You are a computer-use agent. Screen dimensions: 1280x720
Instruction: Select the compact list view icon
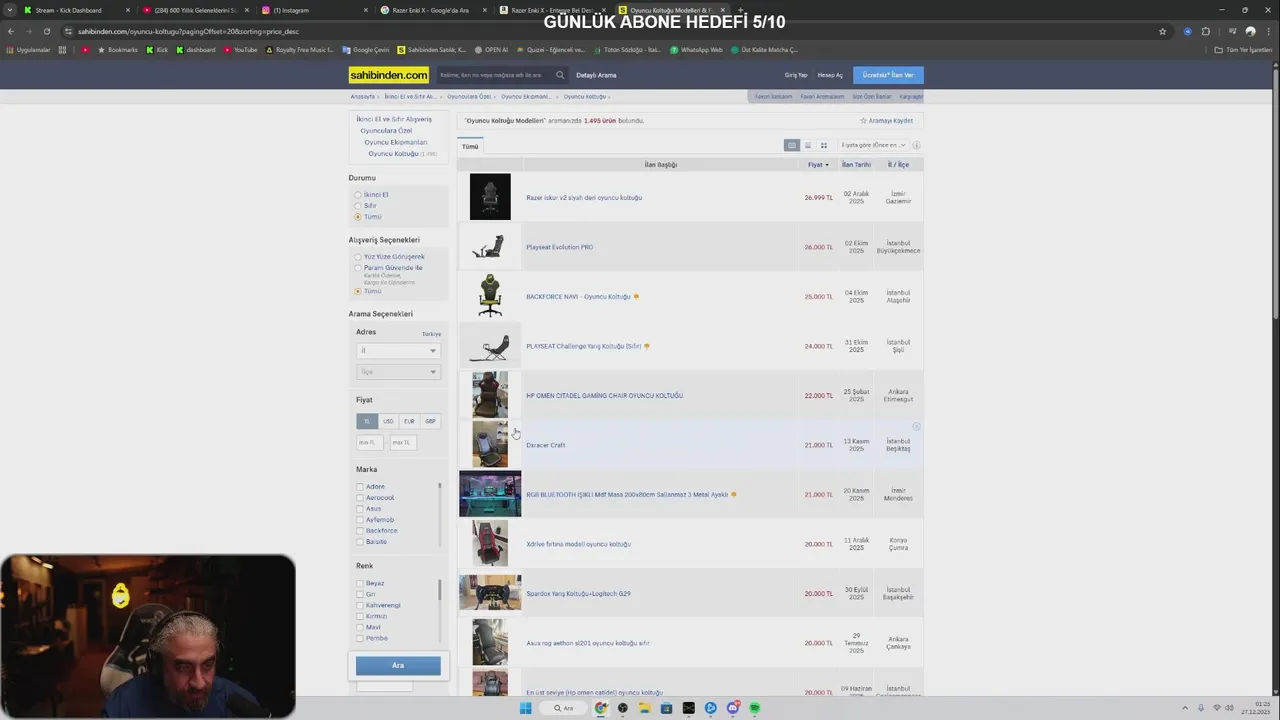pos(808,145)
